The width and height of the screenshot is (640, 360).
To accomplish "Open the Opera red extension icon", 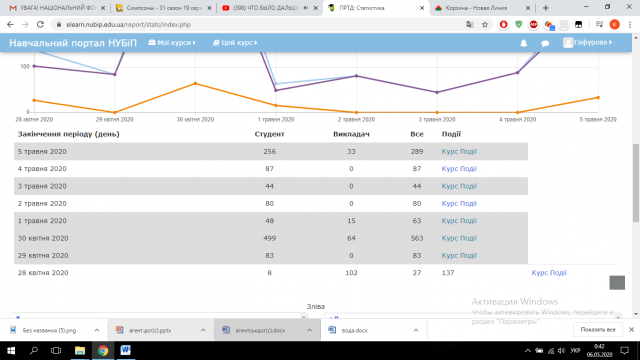I will pos(504,24).
